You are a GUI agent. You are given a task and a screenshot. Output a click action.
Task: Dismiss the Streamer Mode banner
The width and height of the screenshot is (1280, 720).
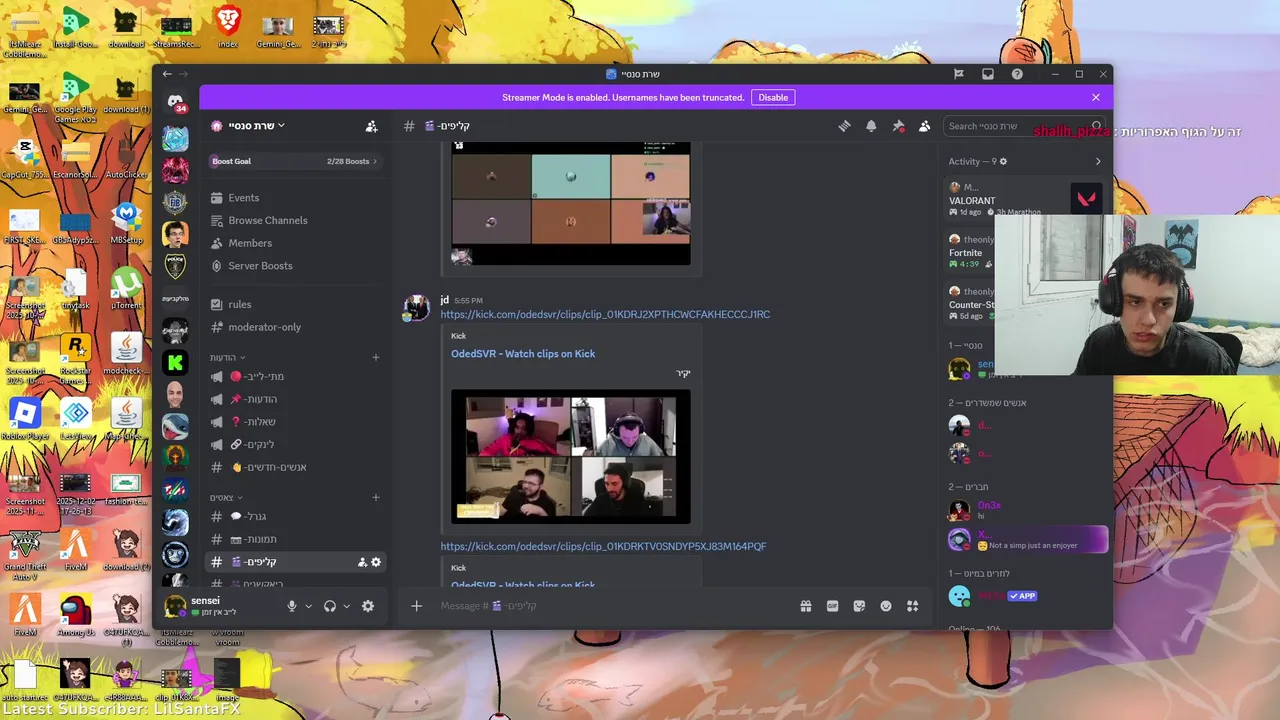pyautogui.click(x=1096, y=97)
